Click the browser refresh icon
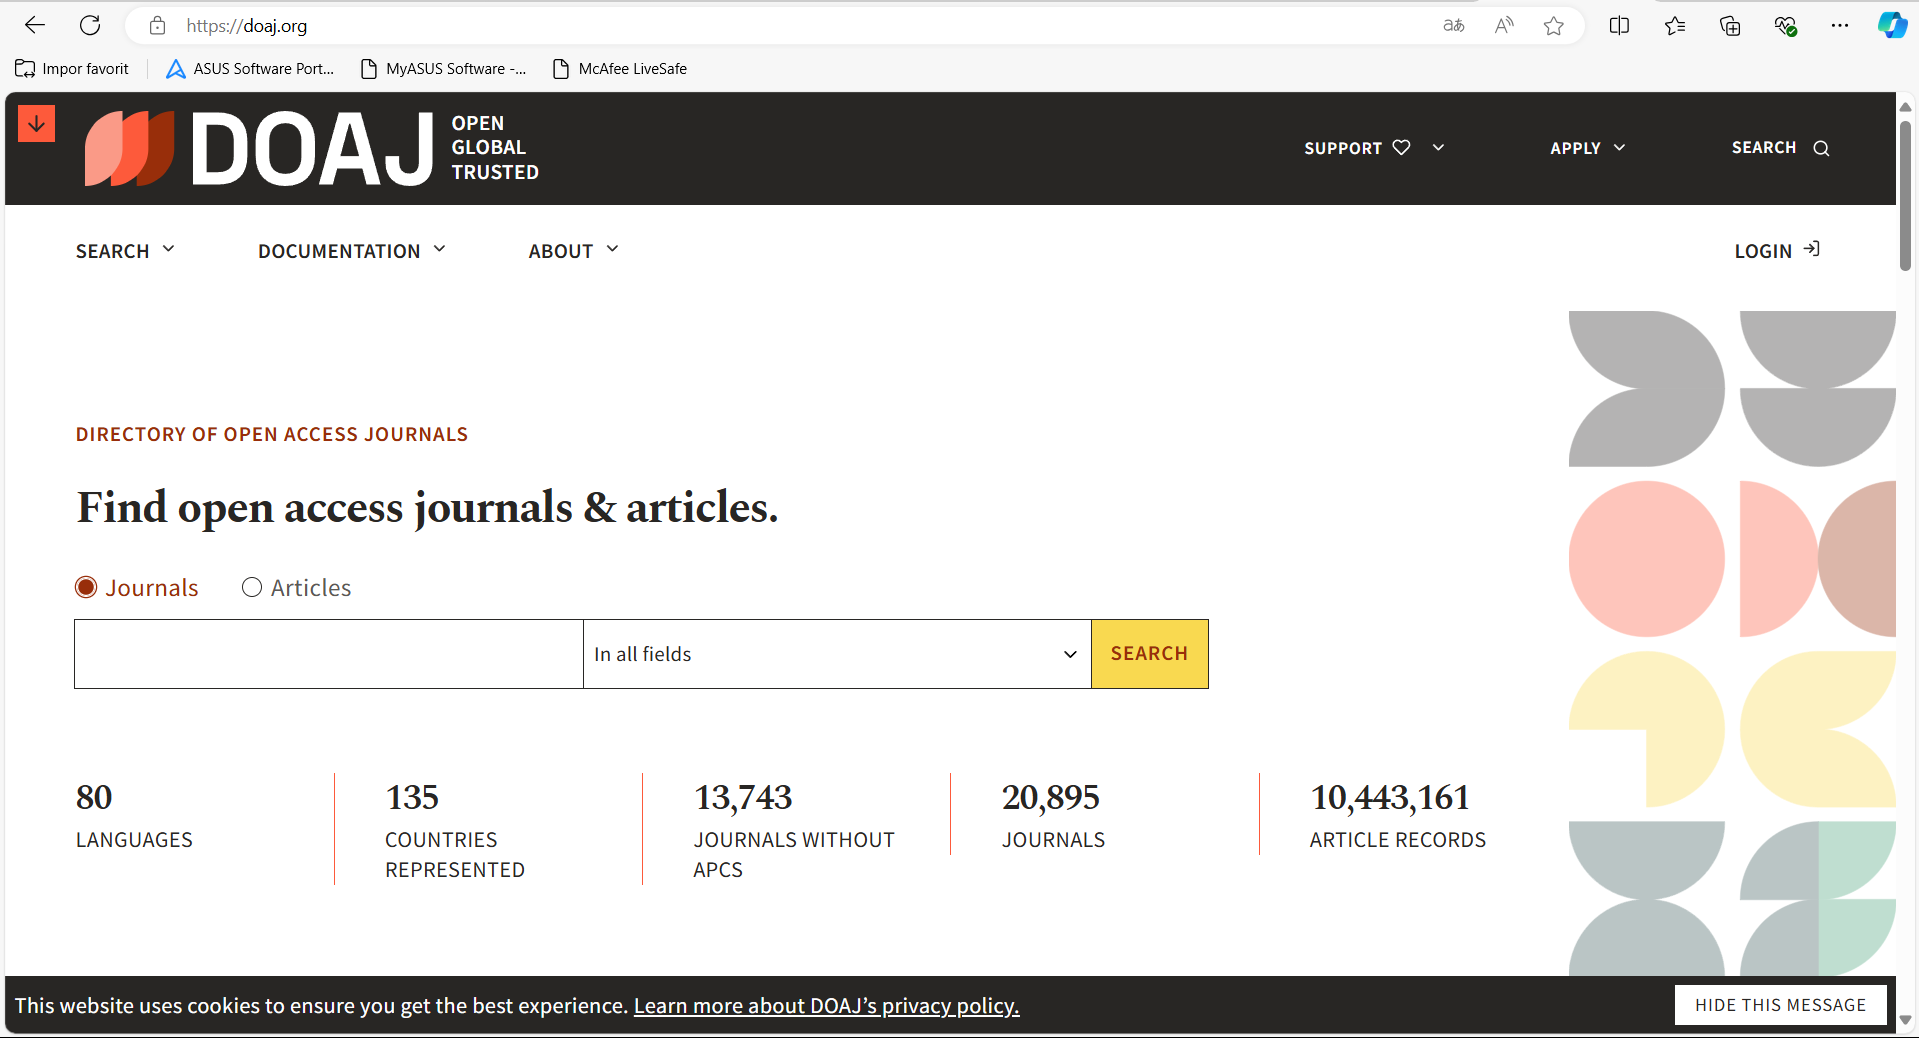The height and width of the screenshot is (1038, 1919). coord(90,26)
